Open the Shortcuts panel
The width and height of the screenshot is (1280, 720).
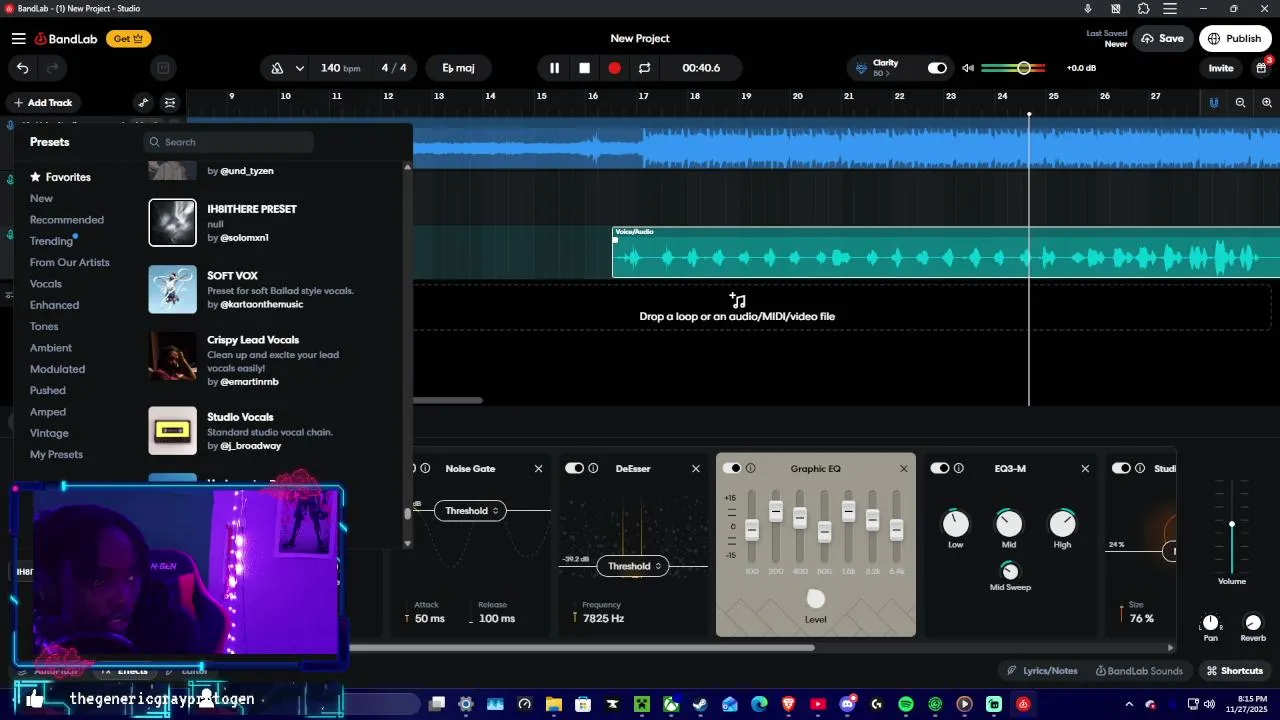click(x=1235, y=671)
